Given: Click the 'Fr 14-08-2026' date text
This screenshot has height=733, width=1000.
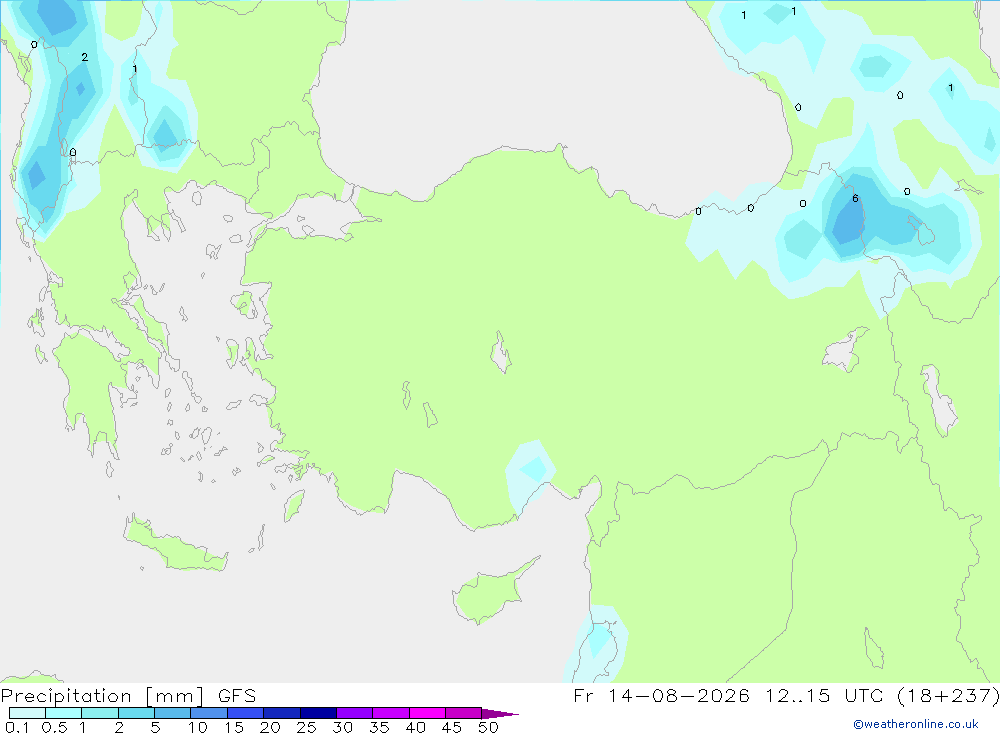Looking at the screenshot, I should click(661, 695).
